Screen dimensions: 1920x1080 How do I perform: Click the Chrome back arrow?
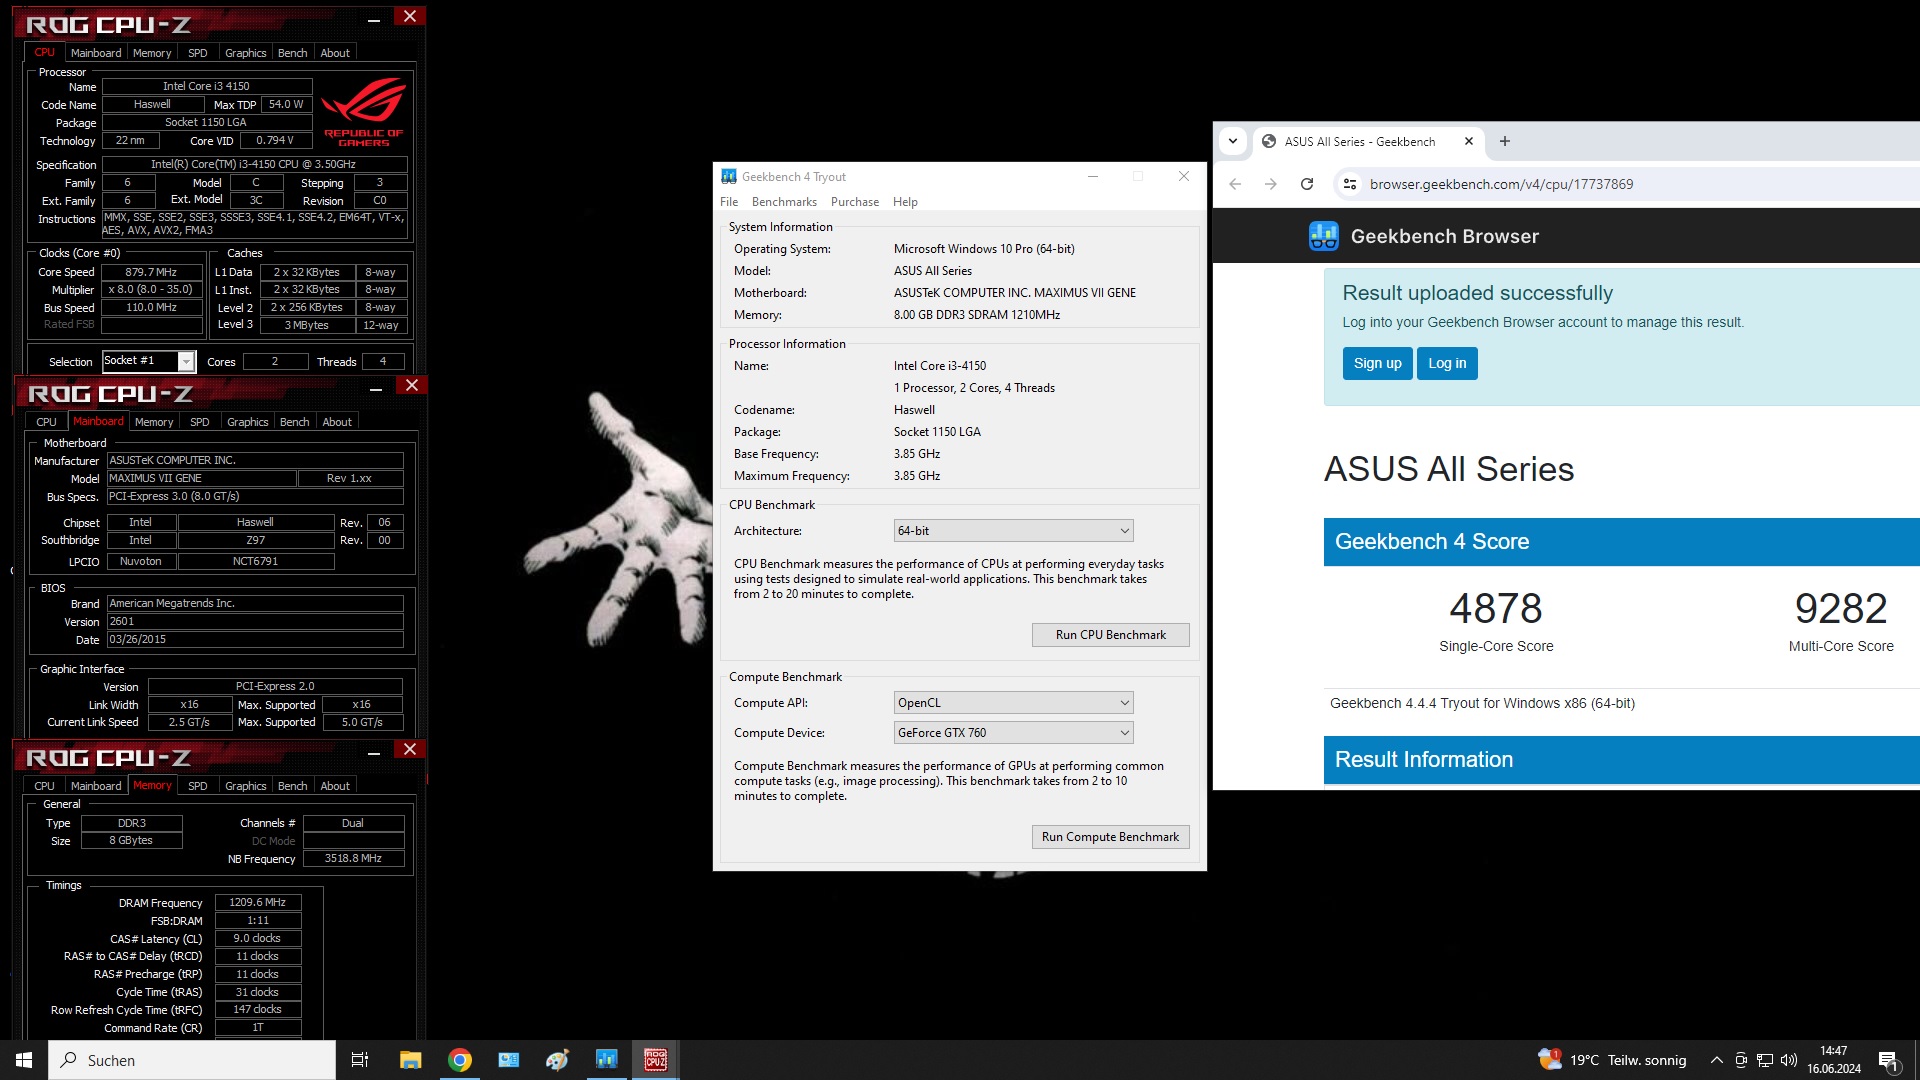click(x=1235, y=184)
